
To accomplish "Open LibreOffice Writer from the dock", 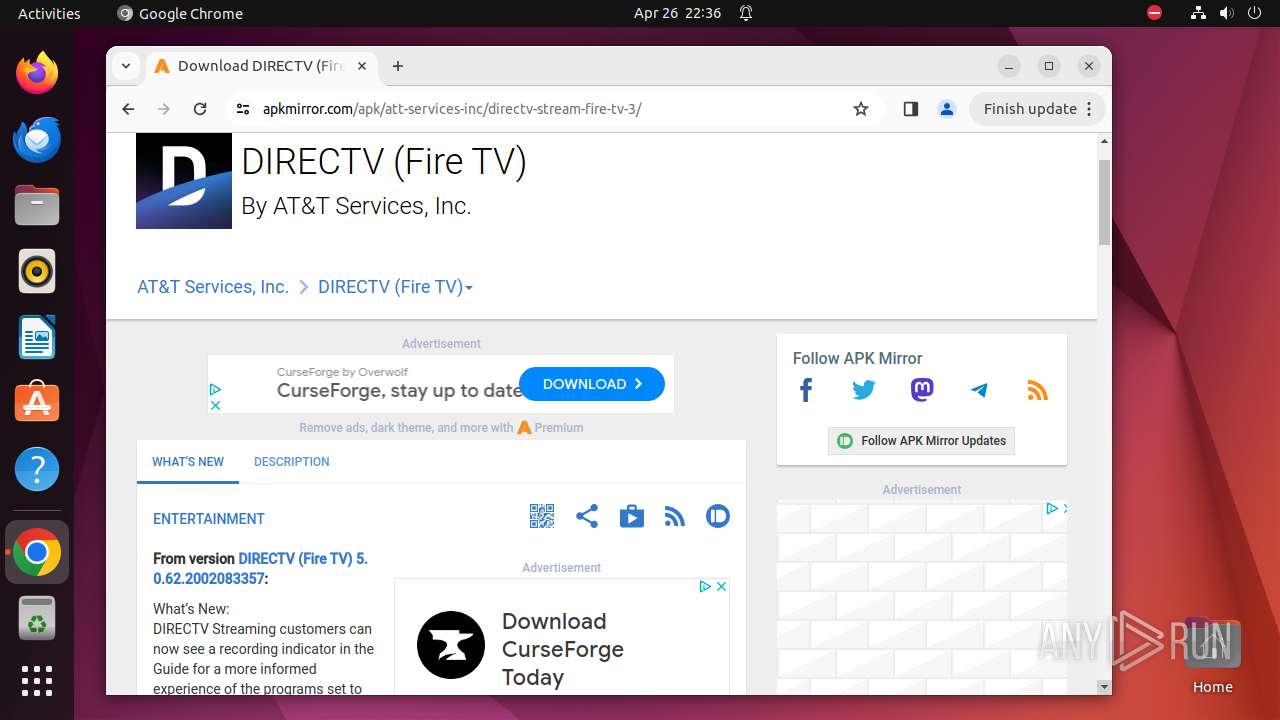I will [37, 337].
